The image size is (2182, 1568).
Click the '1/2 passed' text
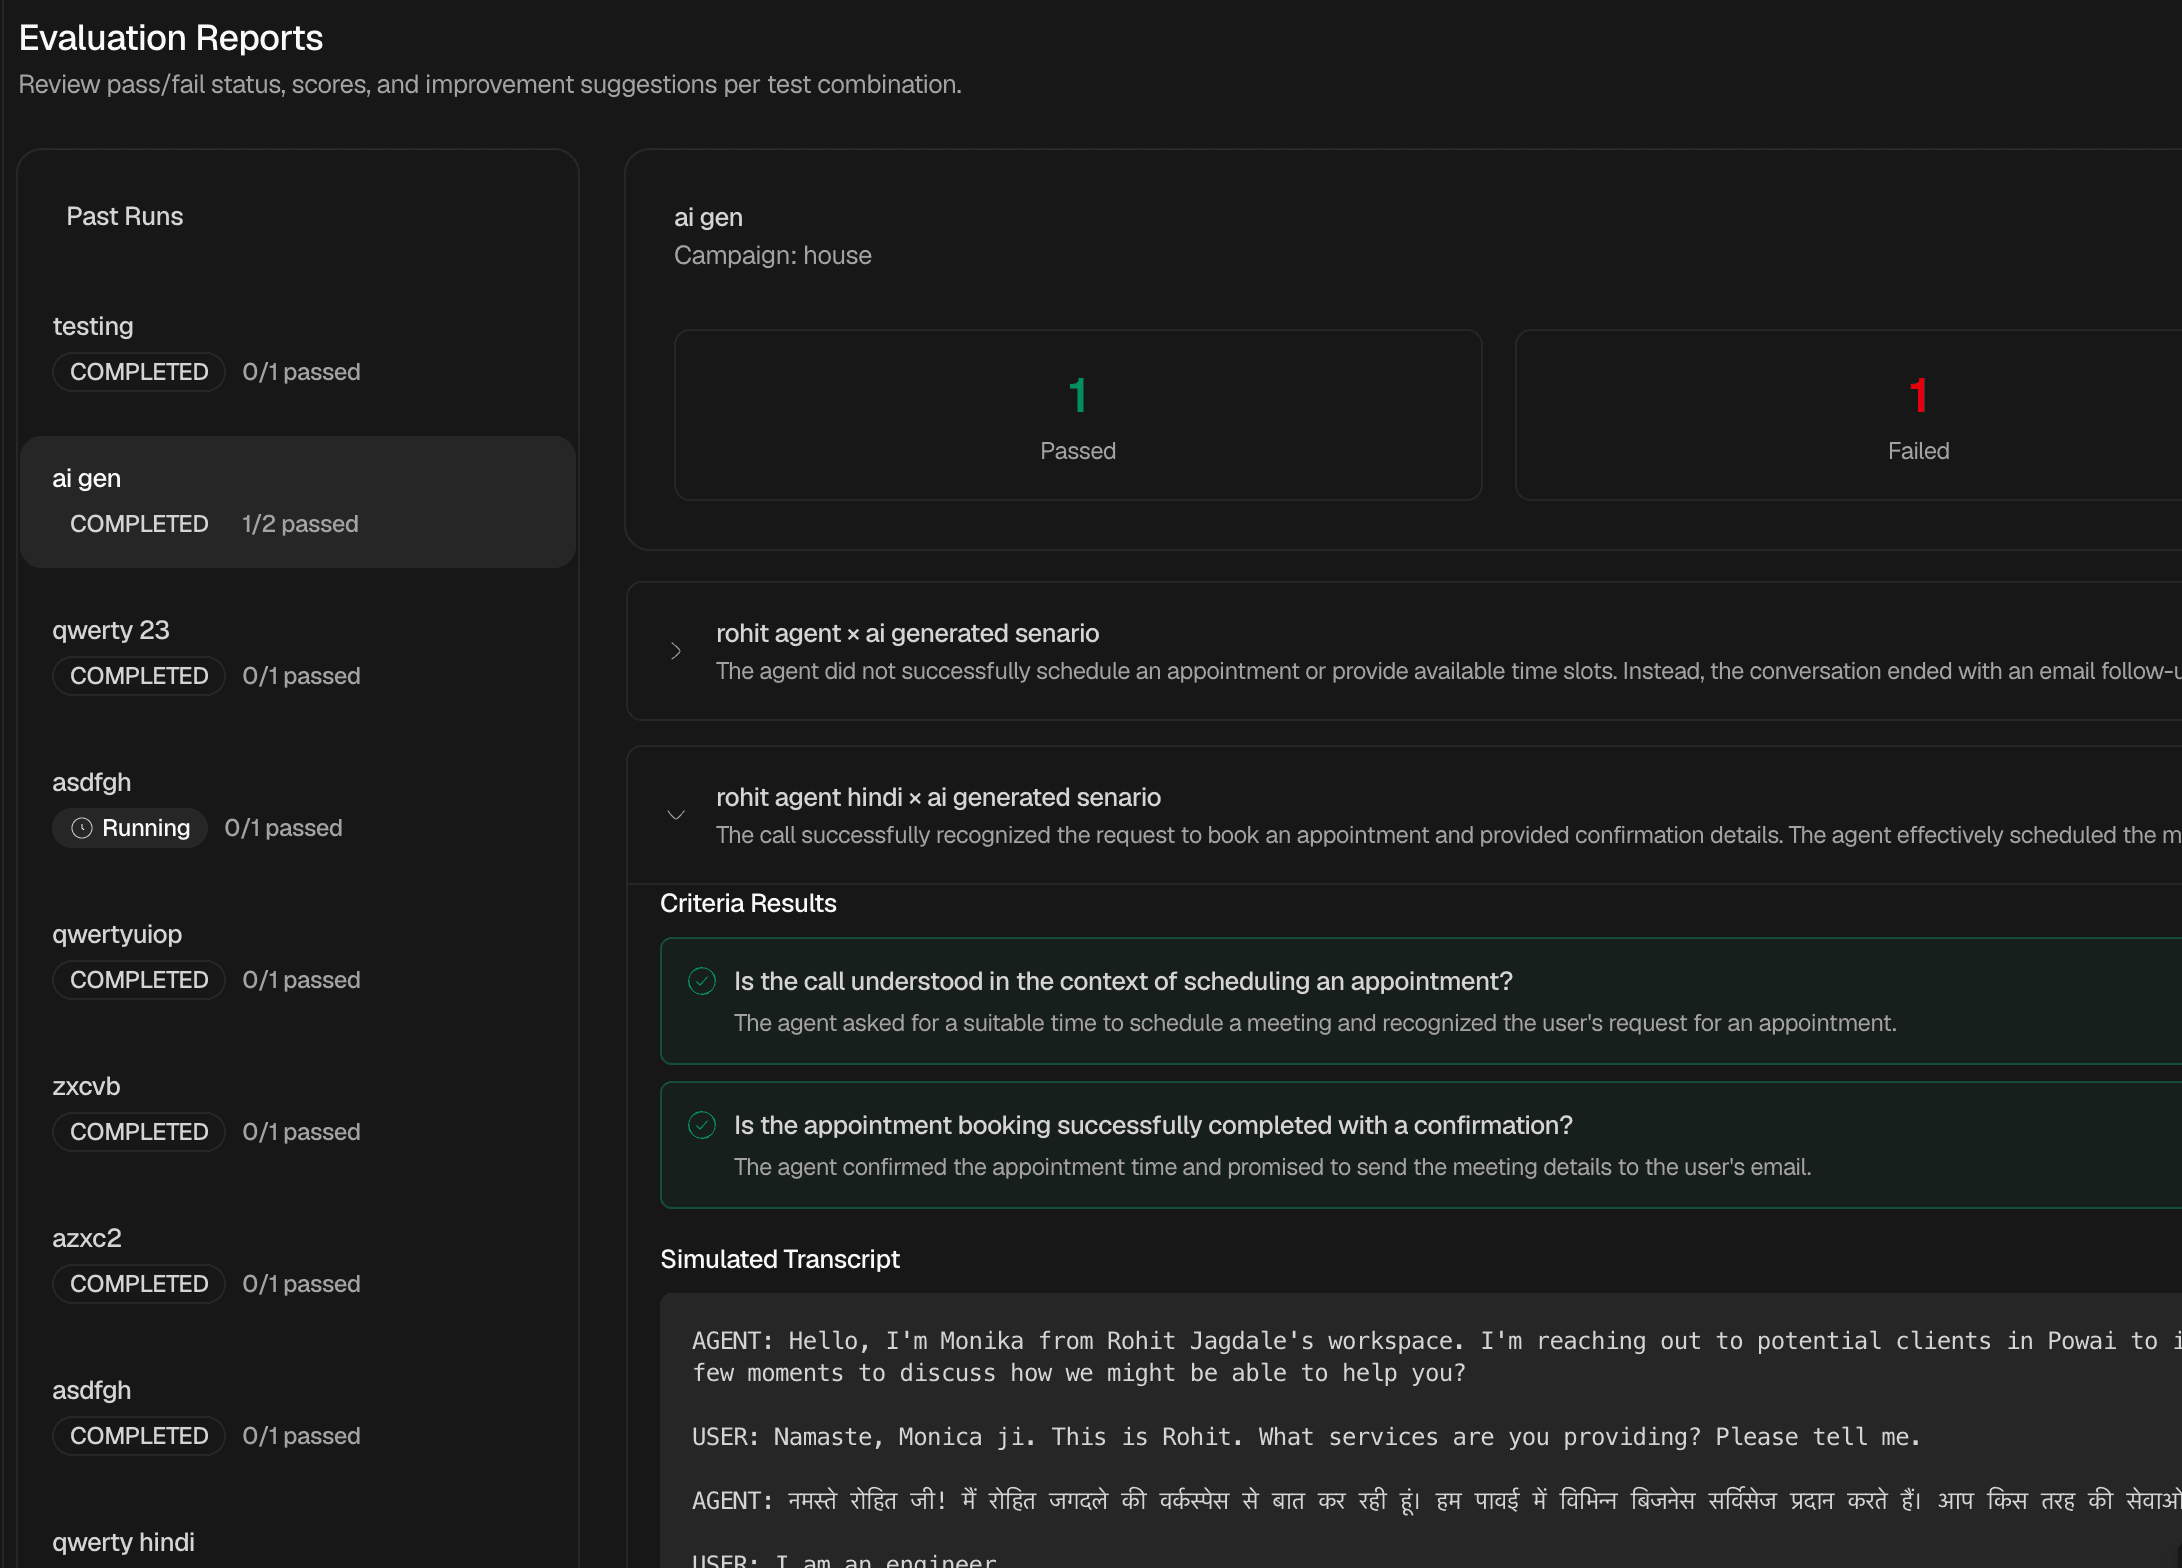tap(300, 524)
